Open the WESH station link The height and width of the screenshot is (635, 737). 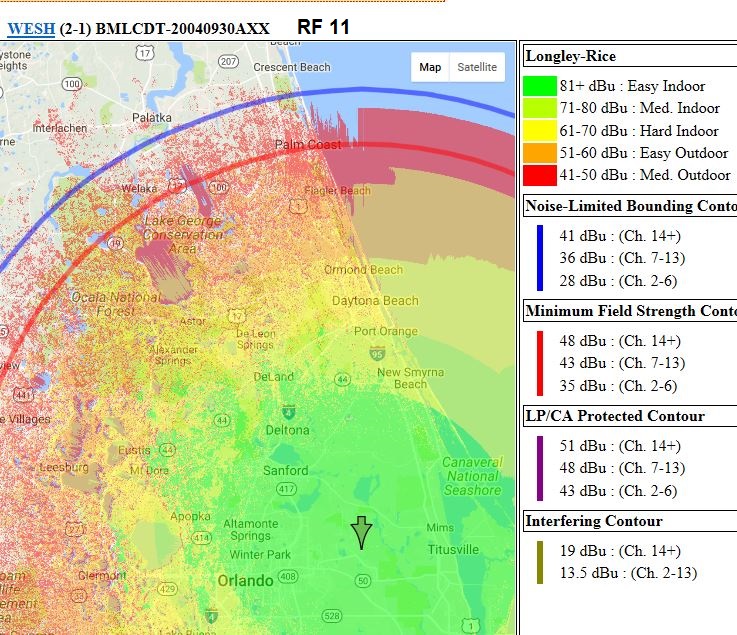(x=29, y=29)
